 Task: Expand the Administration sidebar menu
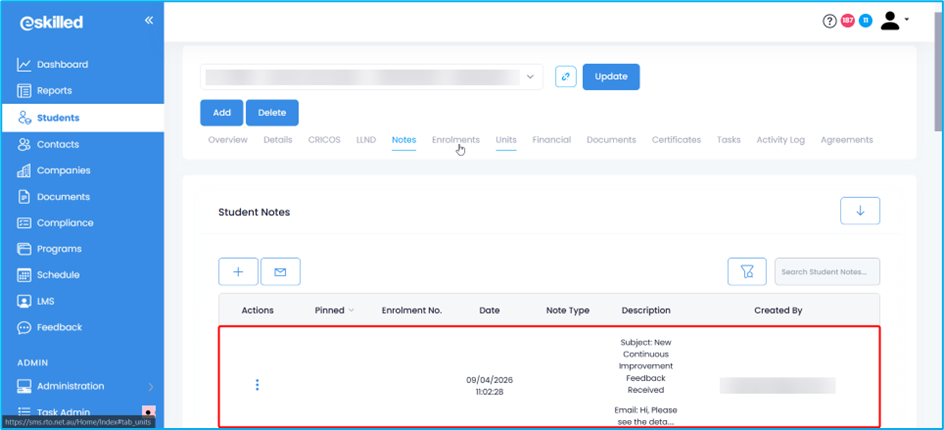[x=83, y=386]
